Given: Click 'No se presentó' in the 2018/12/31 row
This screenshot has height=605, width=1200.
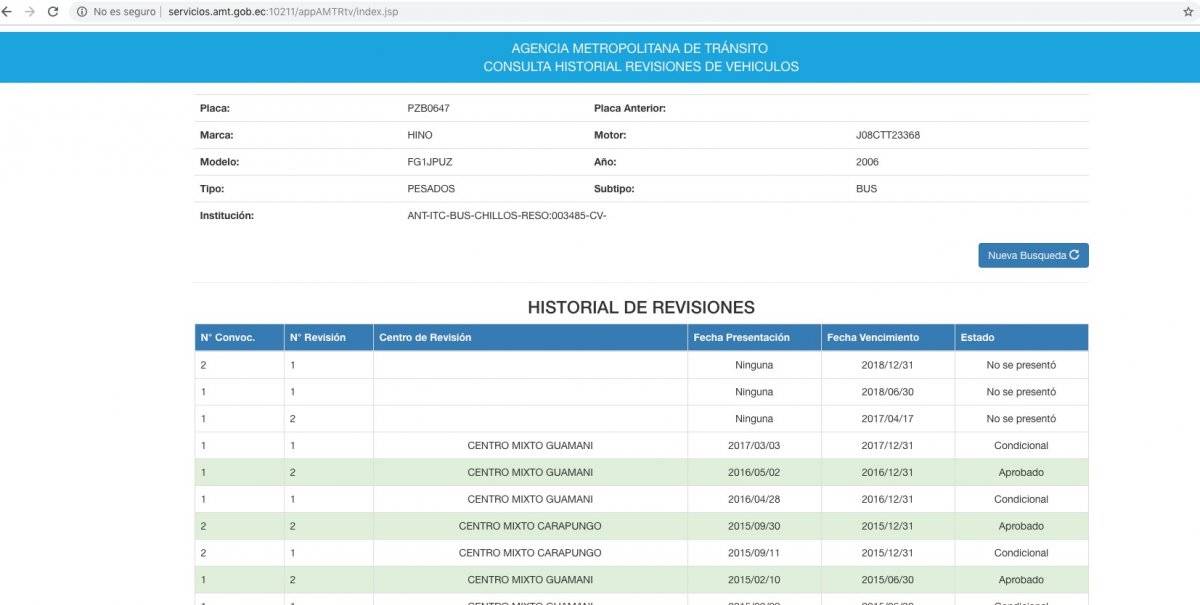Looking at the screenshot, I should coord(1021,365).
